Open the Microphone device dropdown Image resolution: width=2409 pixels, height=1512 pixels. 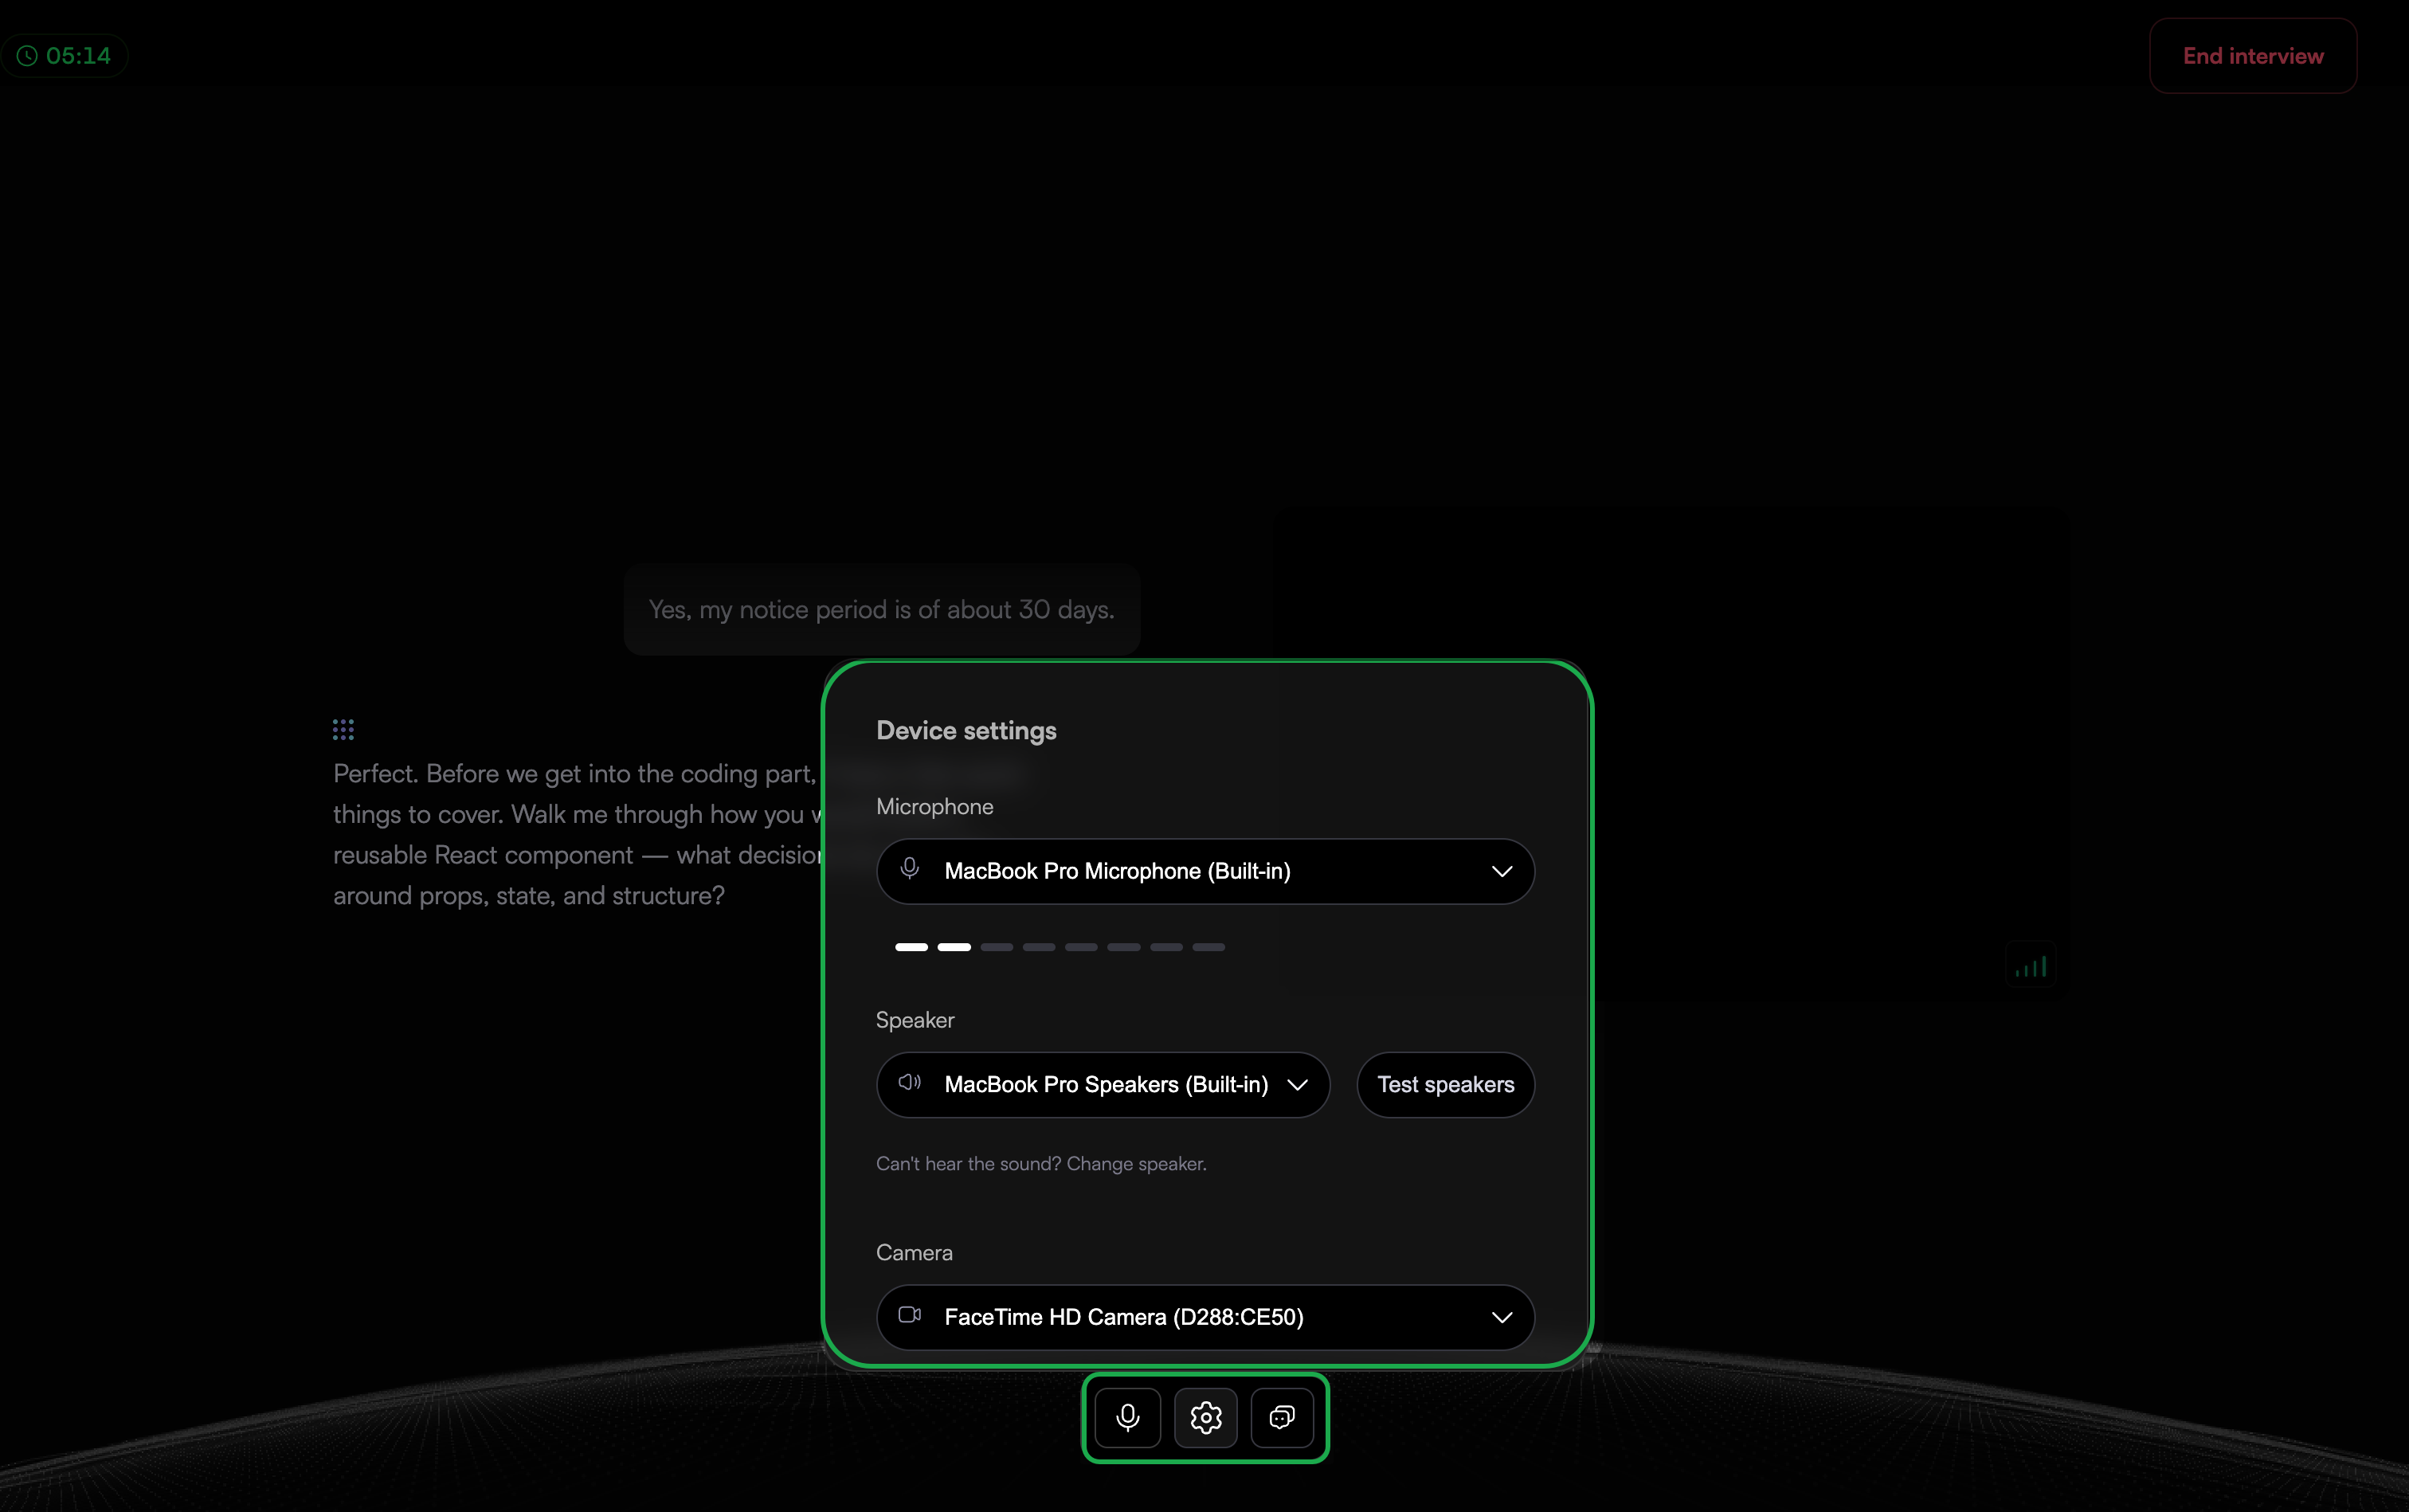pos(1205,871)
